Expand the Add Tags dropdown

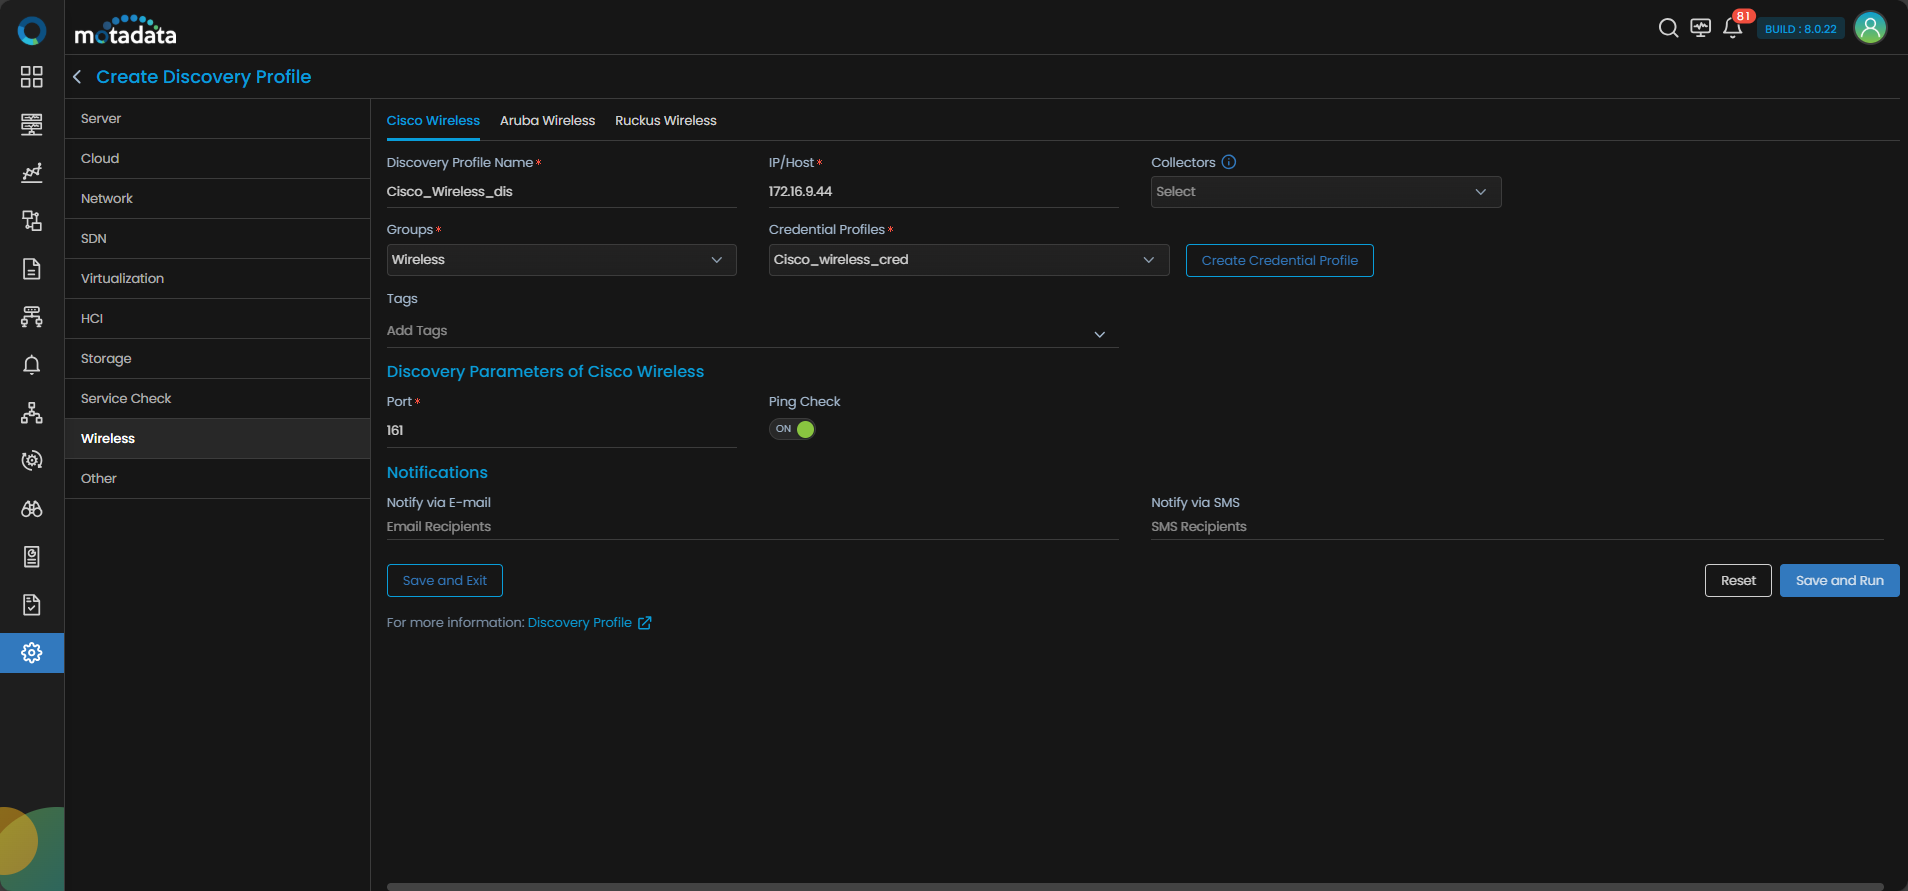(1099, 334)
